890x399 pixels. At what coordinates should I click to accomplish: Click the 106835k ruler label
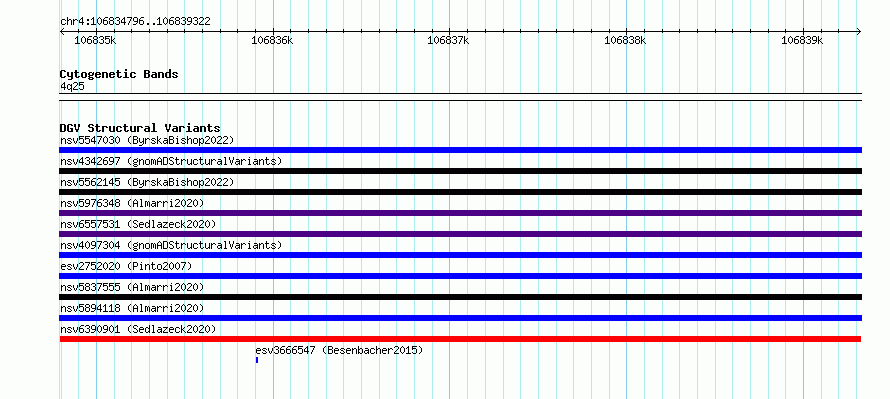point(95,40)
